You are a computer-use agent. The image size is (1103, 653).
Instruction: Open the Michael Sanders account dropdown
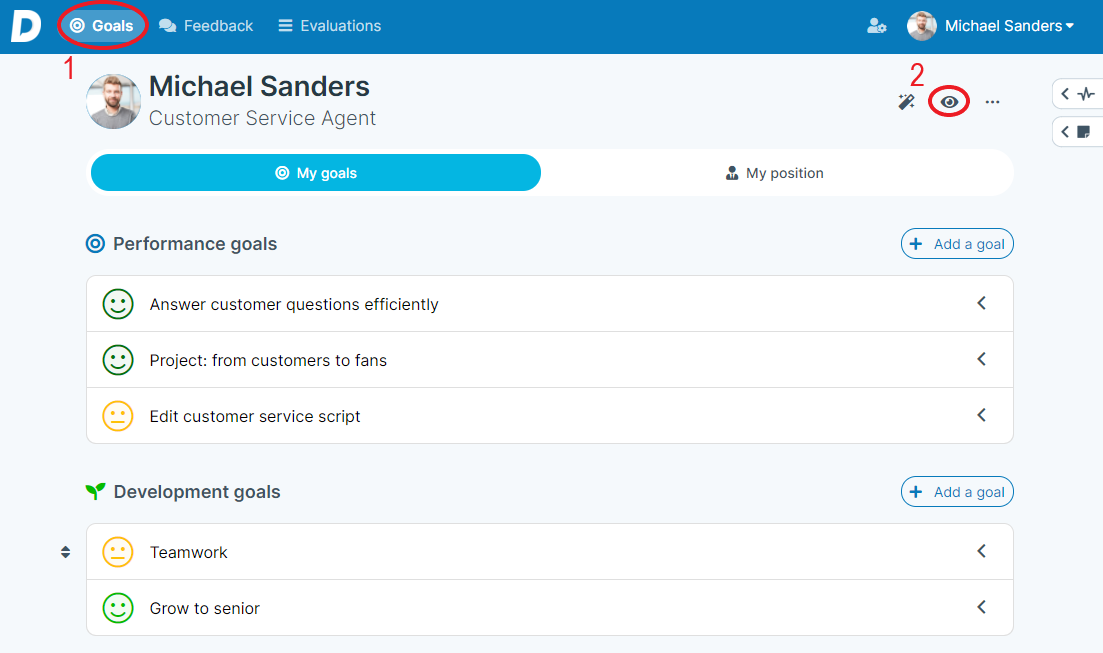pyautogui.click(x=991, y=26)
